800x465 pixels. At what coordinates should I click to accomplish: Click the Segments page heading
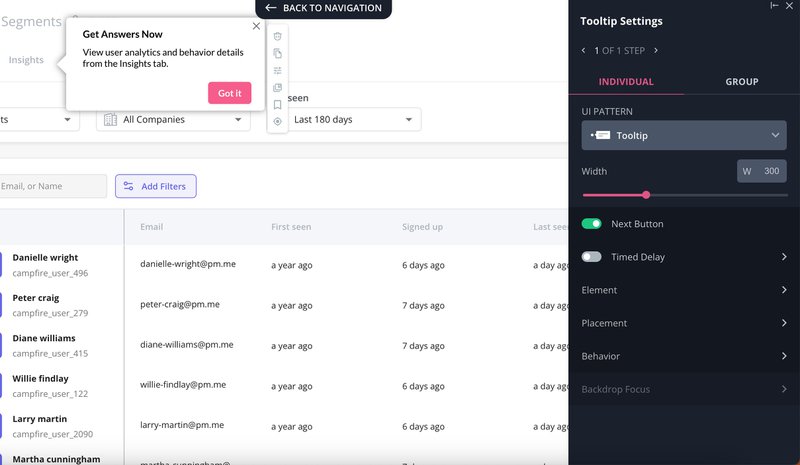(31, 21)
